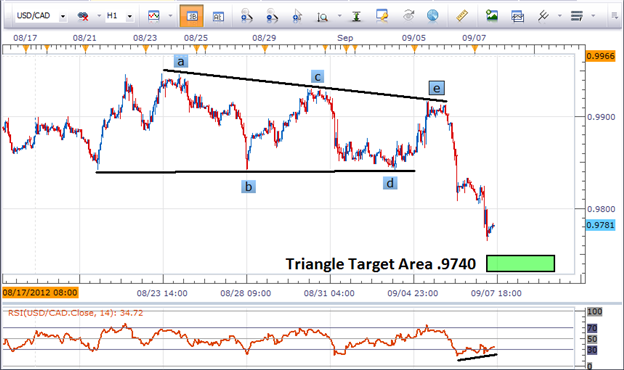624x370 pixels.
Task: Click the zoom out magnifier icon
Action: point(272,16)
